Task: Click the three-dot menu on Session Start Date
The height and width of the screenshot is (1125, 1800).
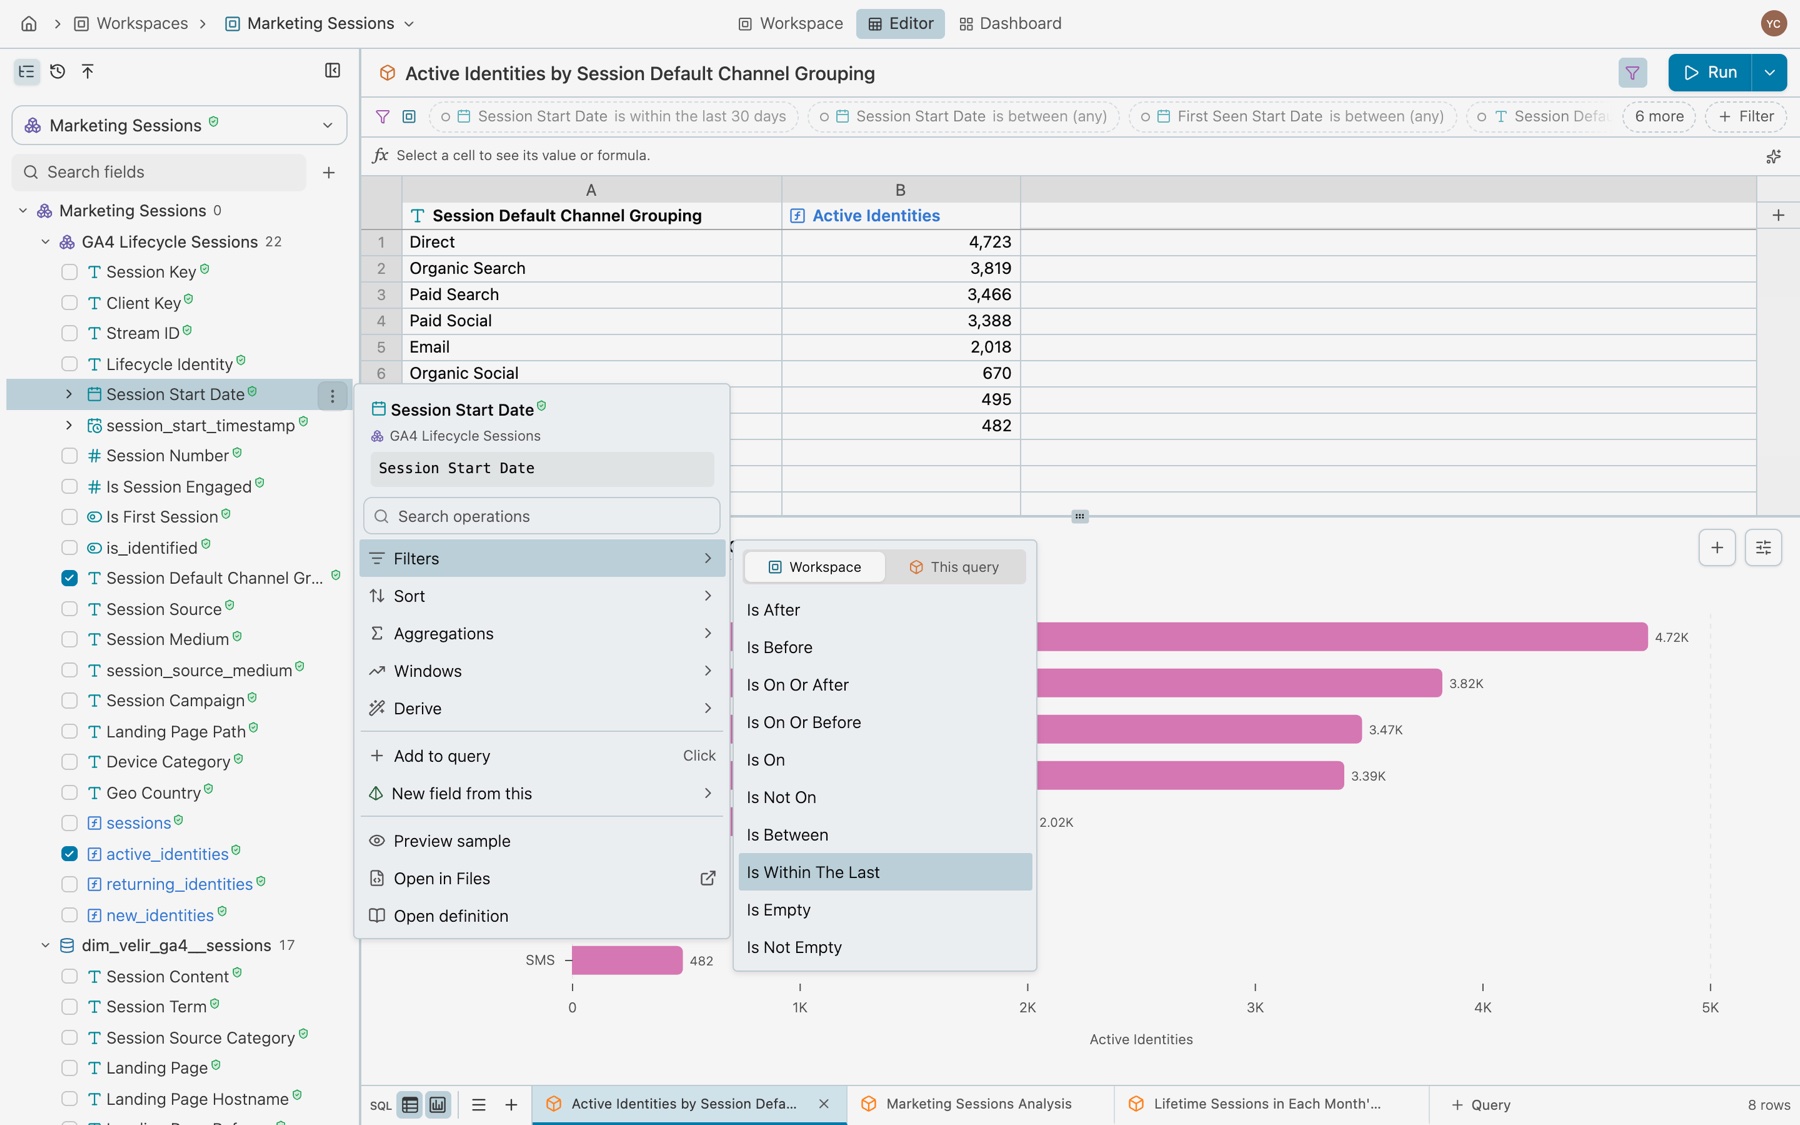Action: tap(332, 395)
